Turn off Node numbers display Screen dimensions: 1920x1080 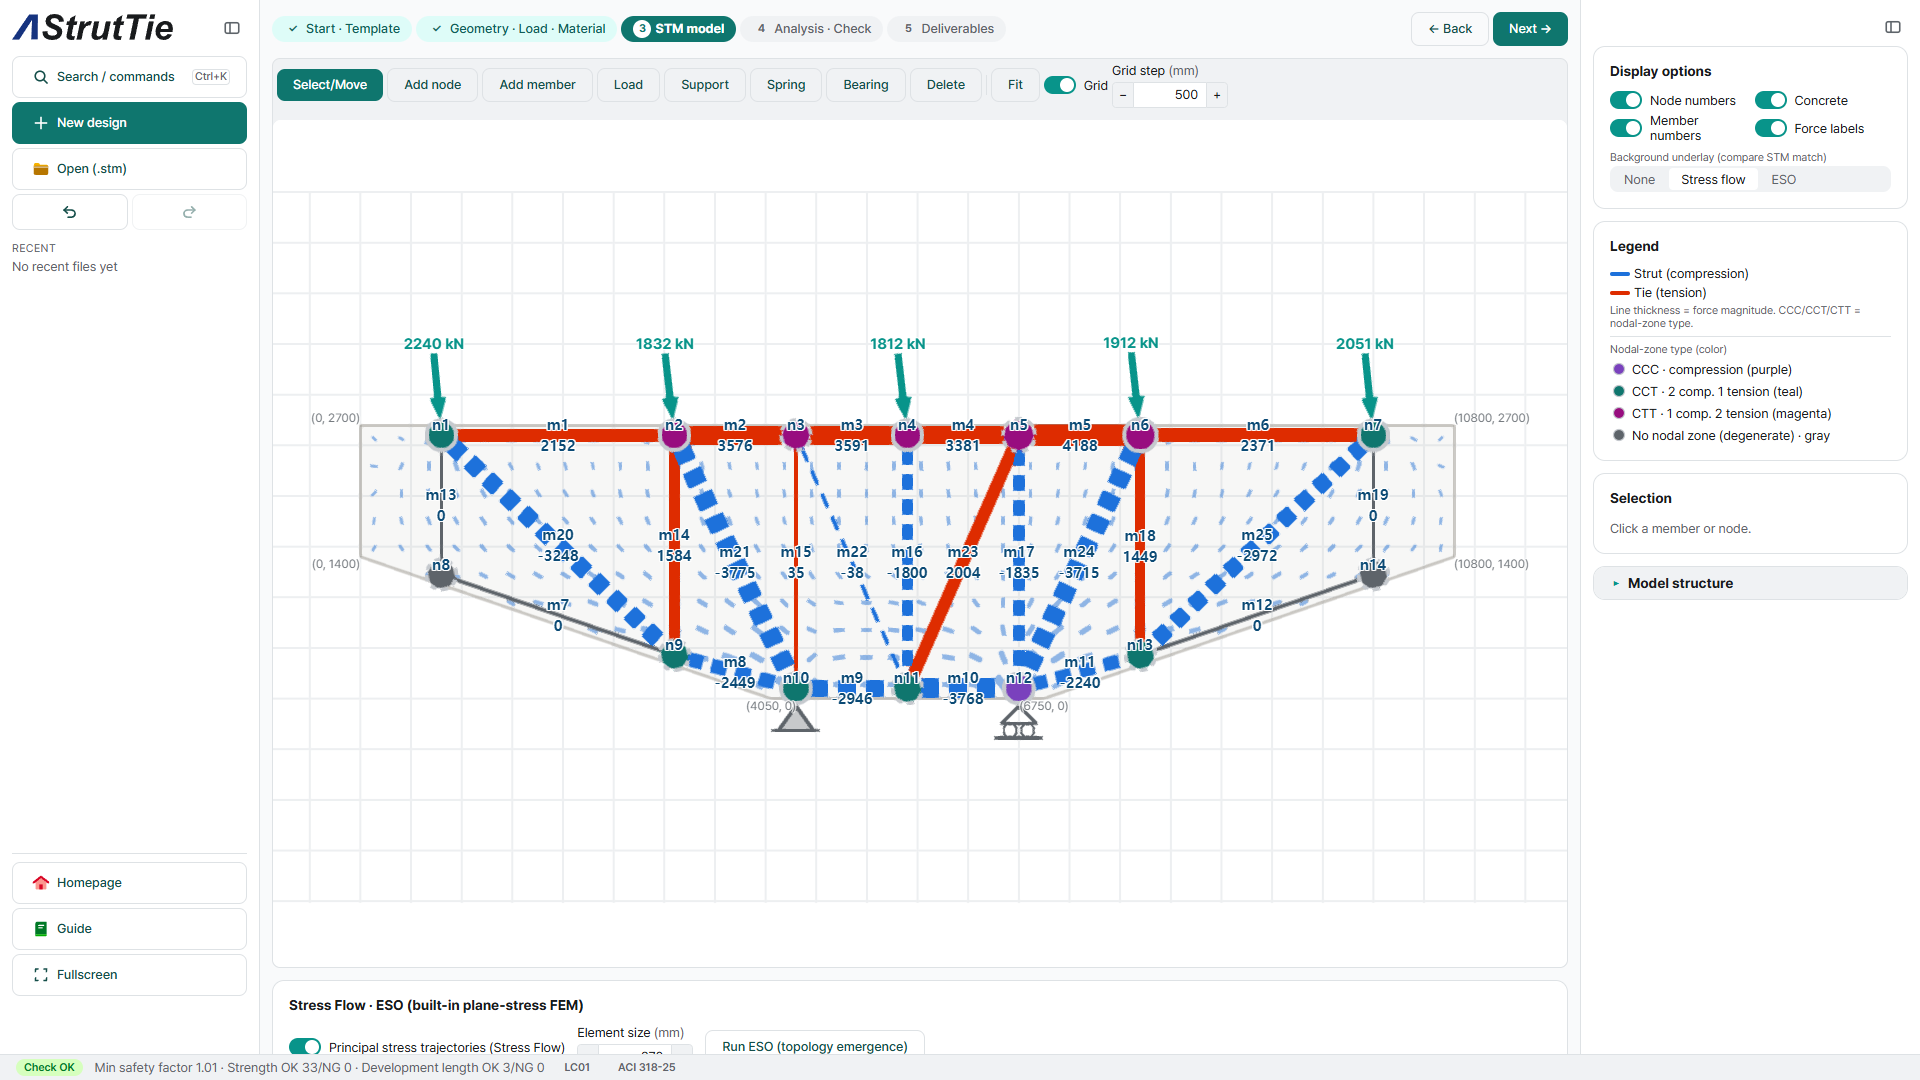(x=1626, y=100)
